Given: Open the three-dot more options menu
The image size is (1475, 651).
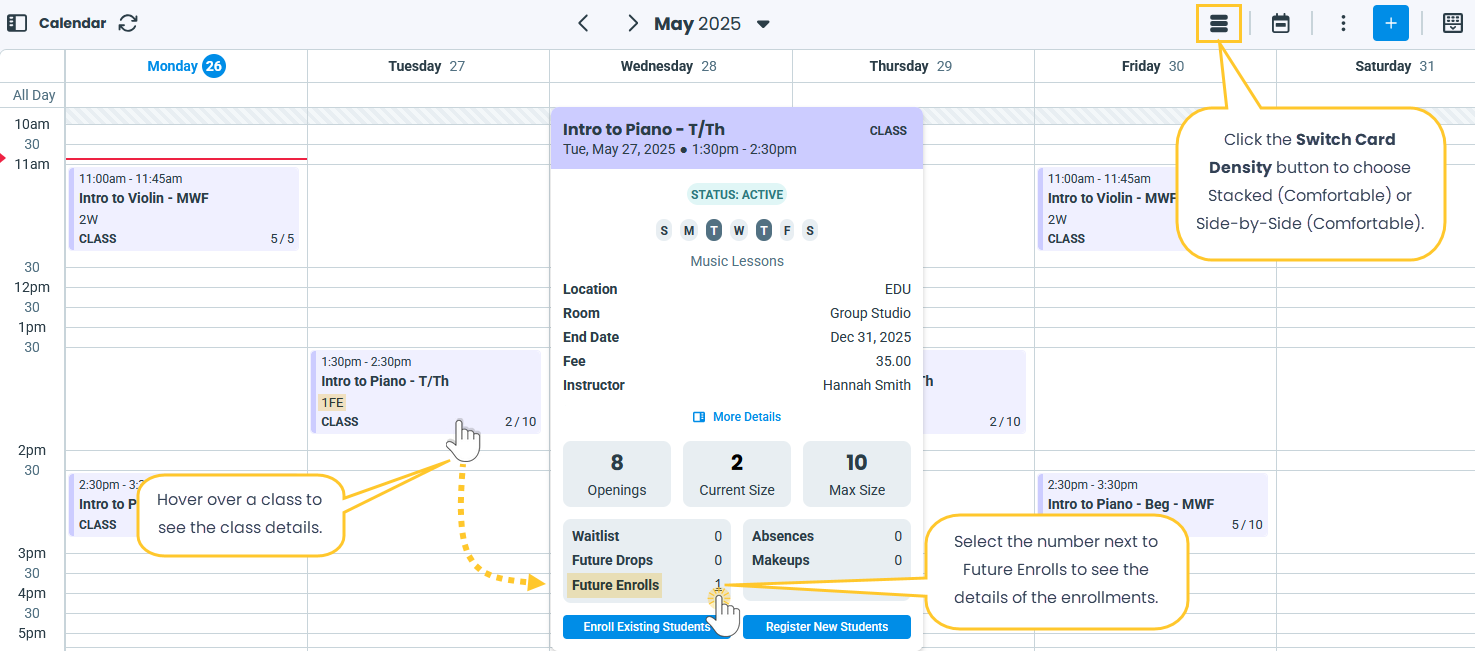Looking at the screenshot, I should coord(1343,24).
